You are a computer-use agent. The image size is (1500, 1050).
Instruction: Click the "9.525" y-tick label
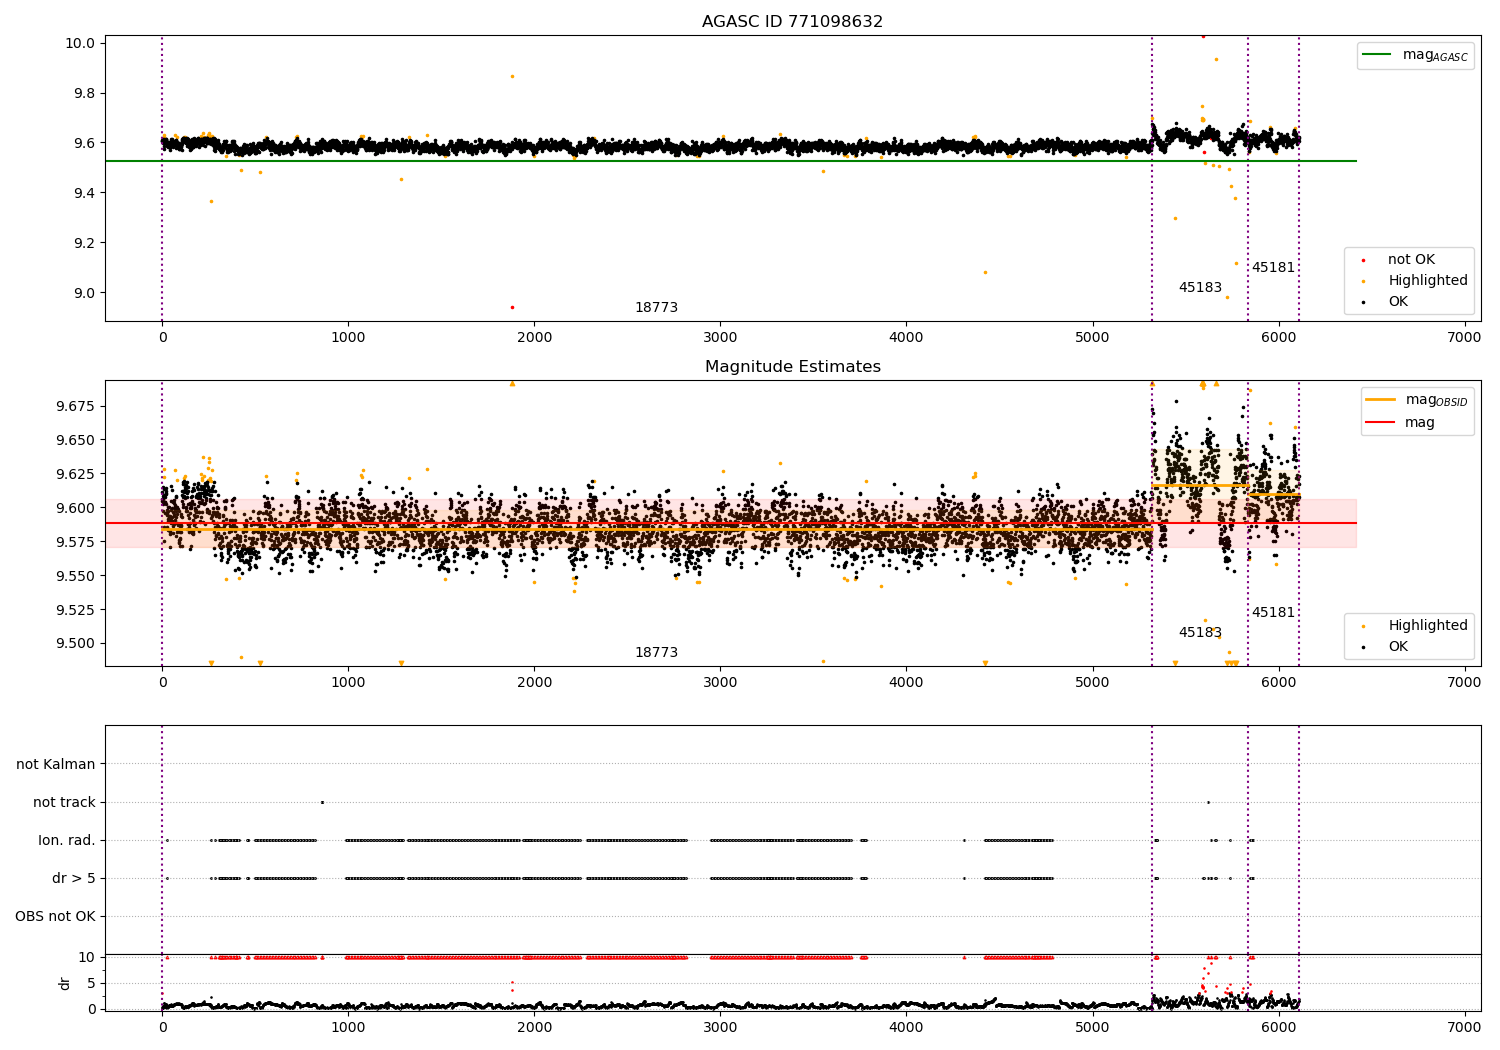[75, 610]
